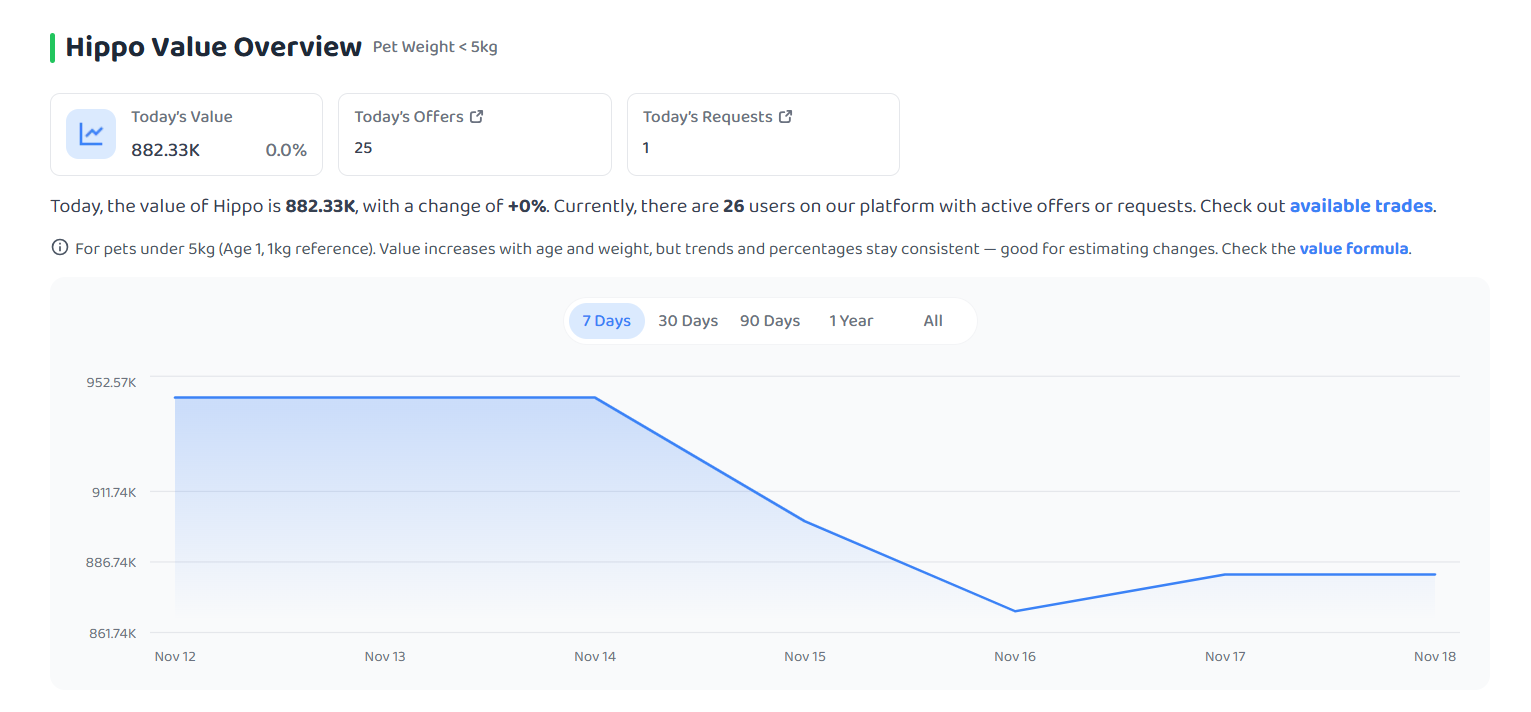Click the Today's Value card

(x=186, y=134)
